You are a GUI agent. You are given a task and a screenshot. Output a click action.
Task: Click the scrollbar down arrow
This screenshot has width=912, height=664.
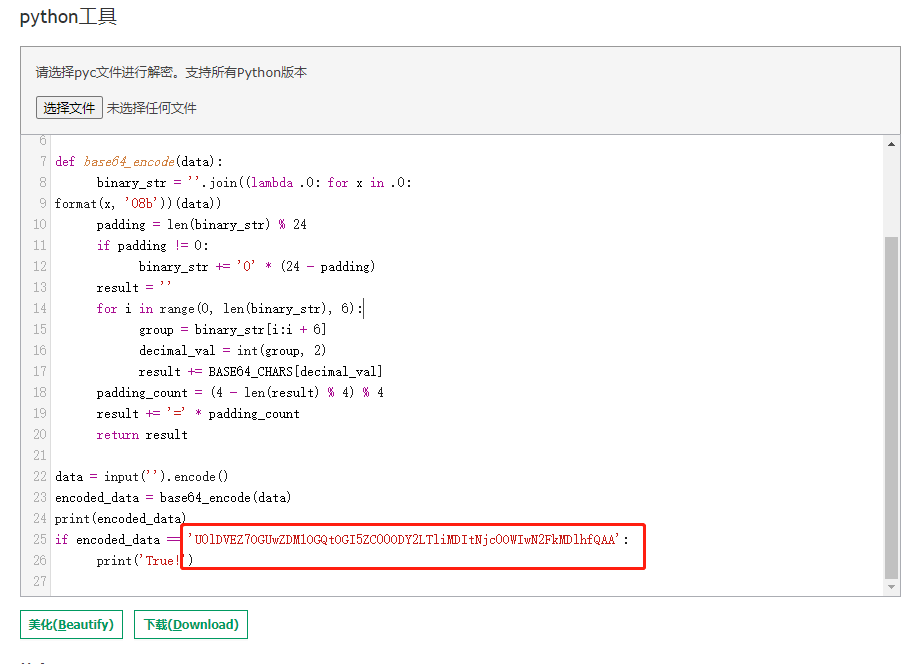pyautogui.click(x=892, y=587)
